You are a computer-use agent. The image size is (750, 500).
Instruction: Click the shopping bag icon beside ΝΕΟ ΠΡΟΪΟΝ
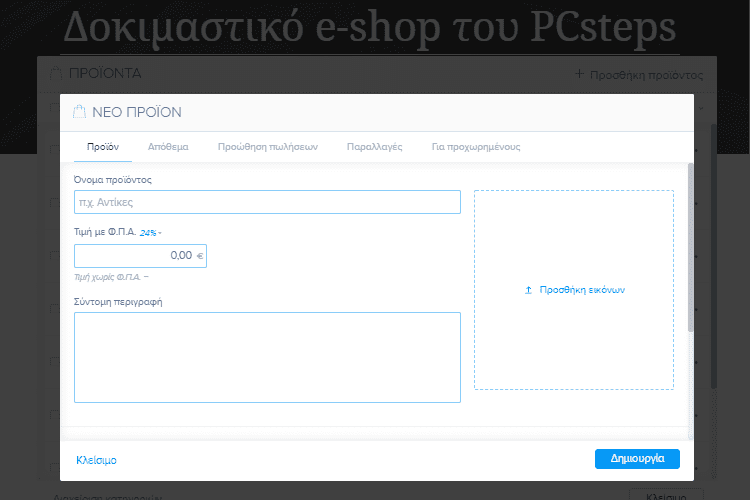(79, 112)
